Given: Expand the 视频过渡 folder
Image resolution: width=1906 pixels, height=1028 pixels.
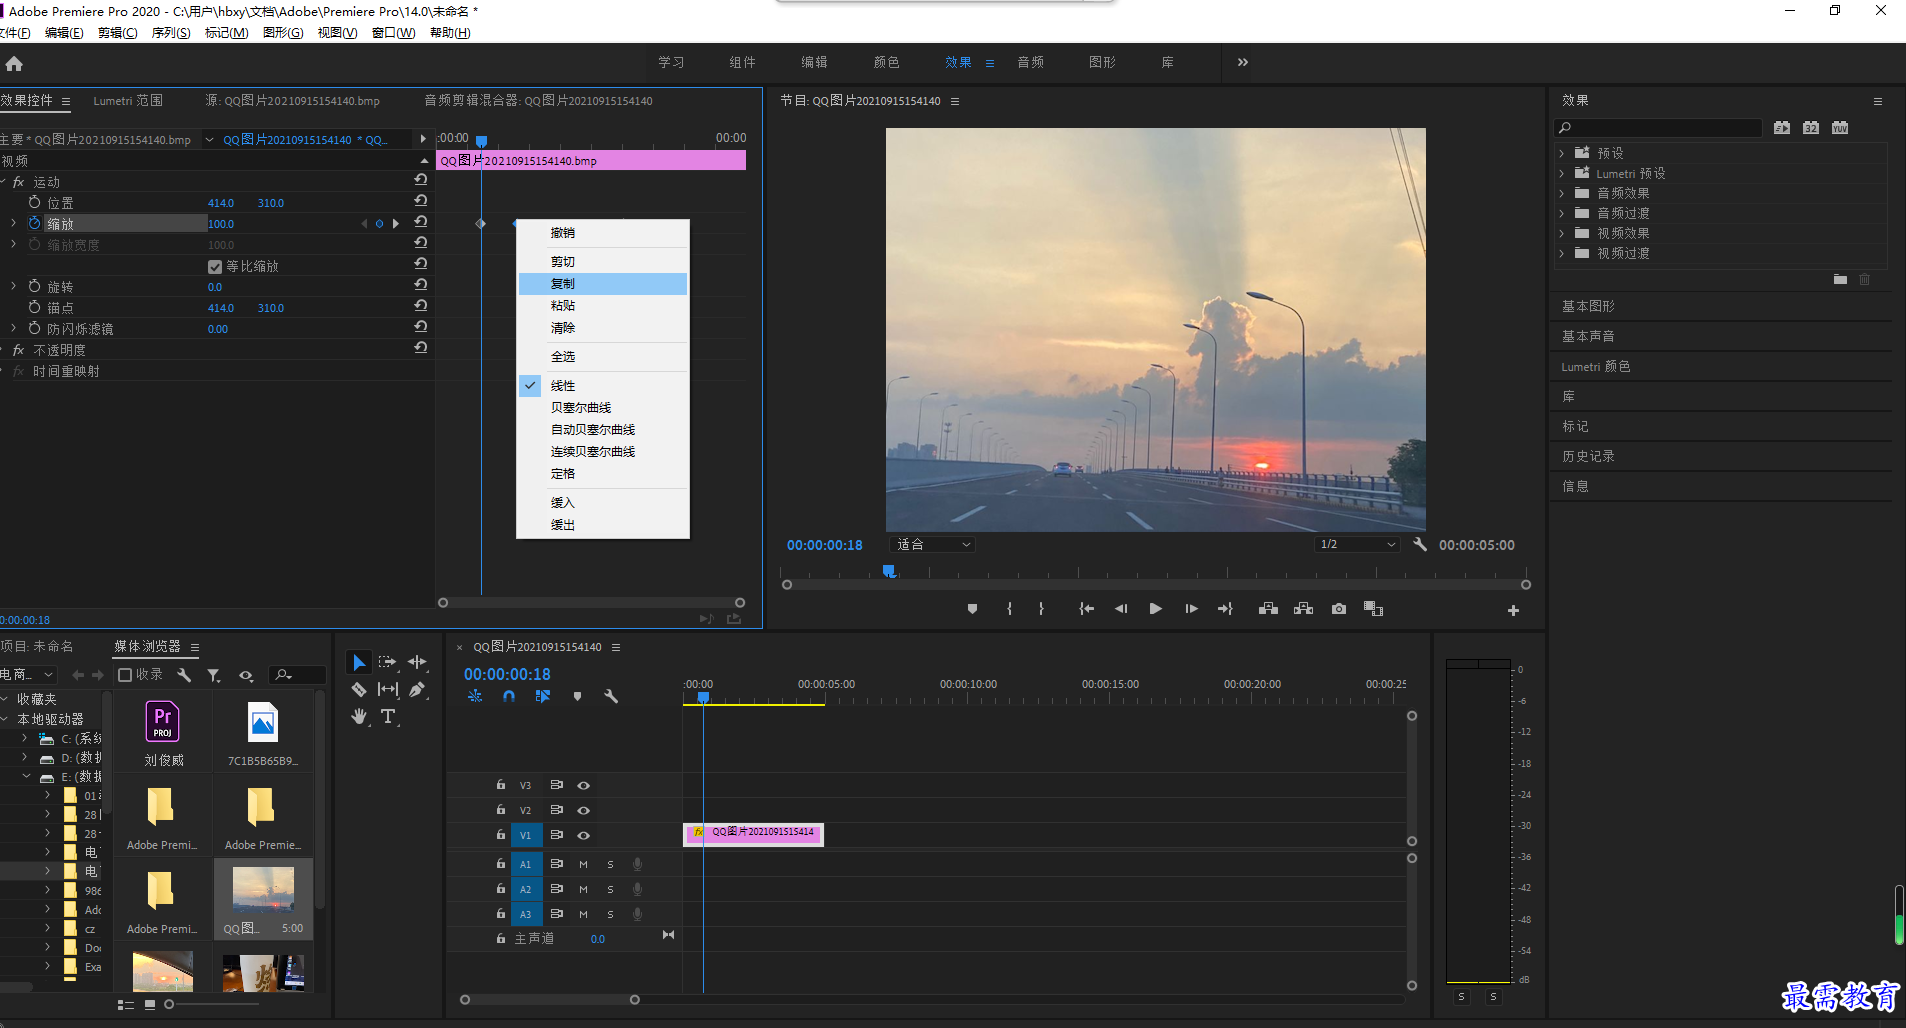Looking at the screenshot, I should 1562,253.
